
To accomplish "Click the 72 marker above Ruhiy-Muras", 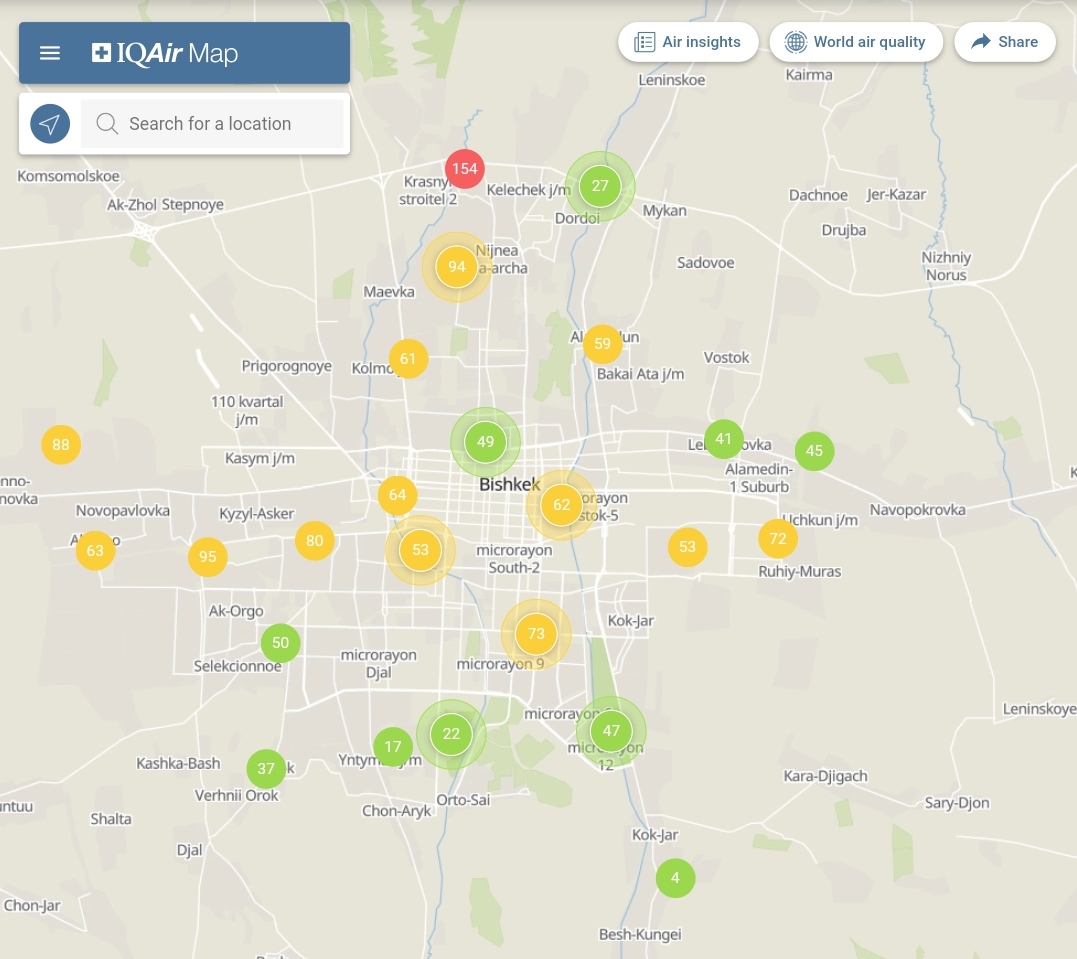I will pyautogui.click(x=777, y=539).
